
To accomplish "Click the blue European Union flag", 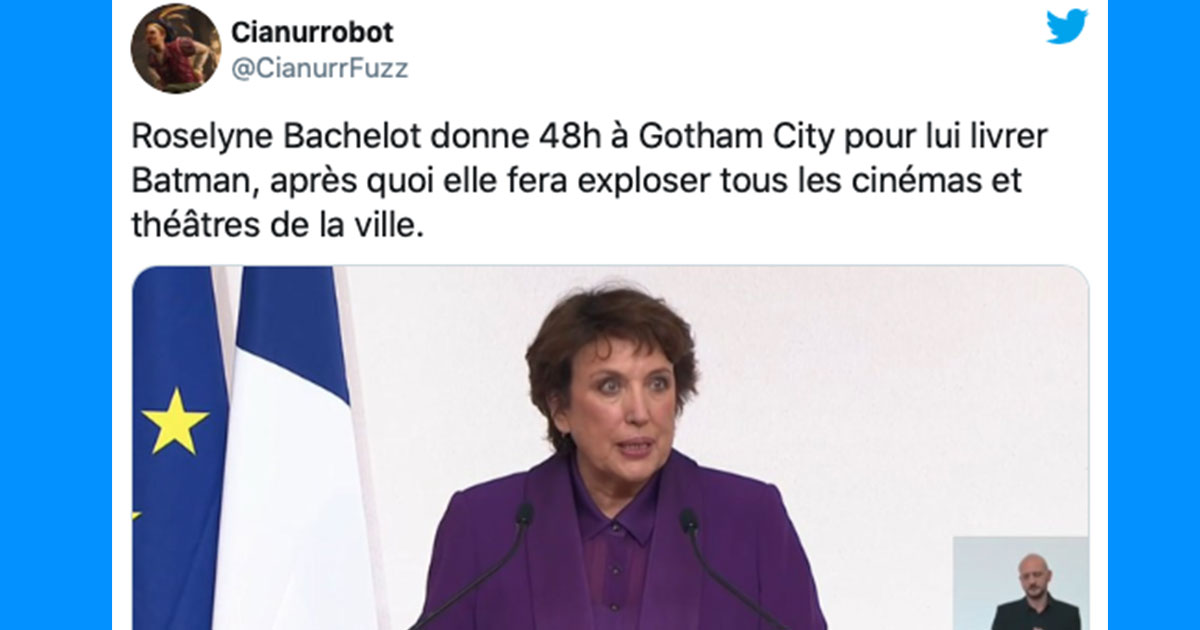I will pyautogui.click(x=180, y=448).
